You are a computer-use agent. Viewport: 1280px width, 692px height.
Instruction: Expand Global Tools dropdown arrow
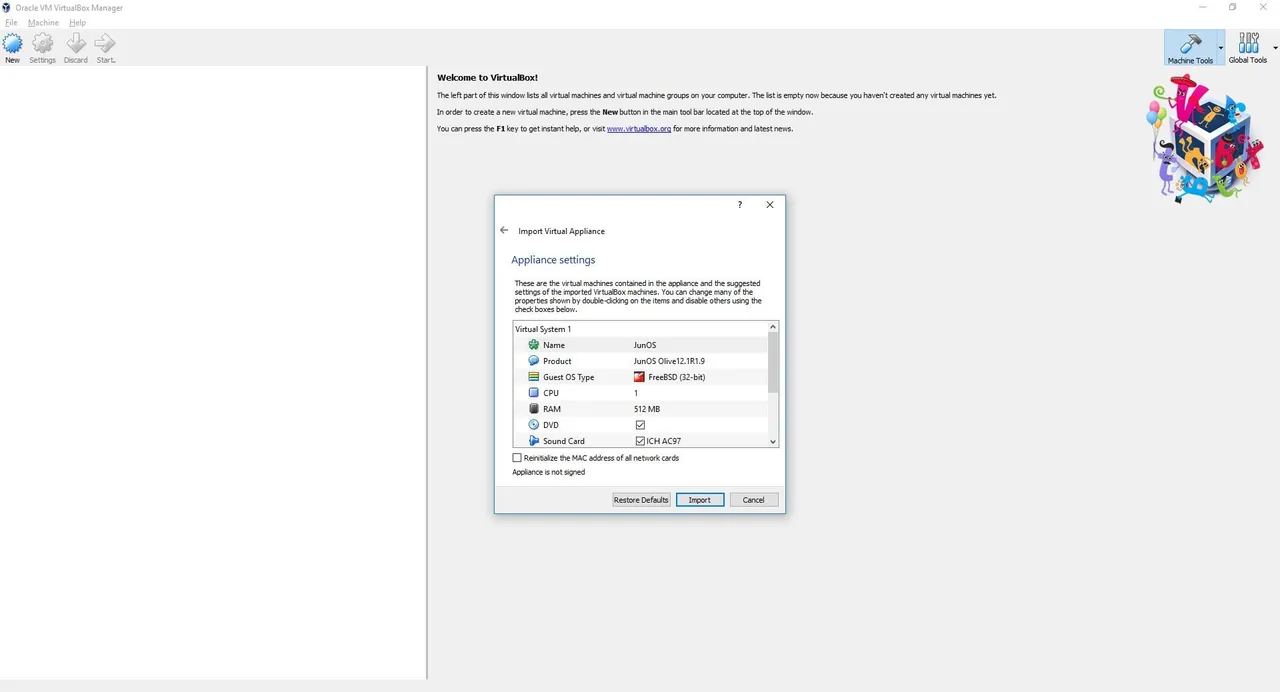tap(1274, 47)
